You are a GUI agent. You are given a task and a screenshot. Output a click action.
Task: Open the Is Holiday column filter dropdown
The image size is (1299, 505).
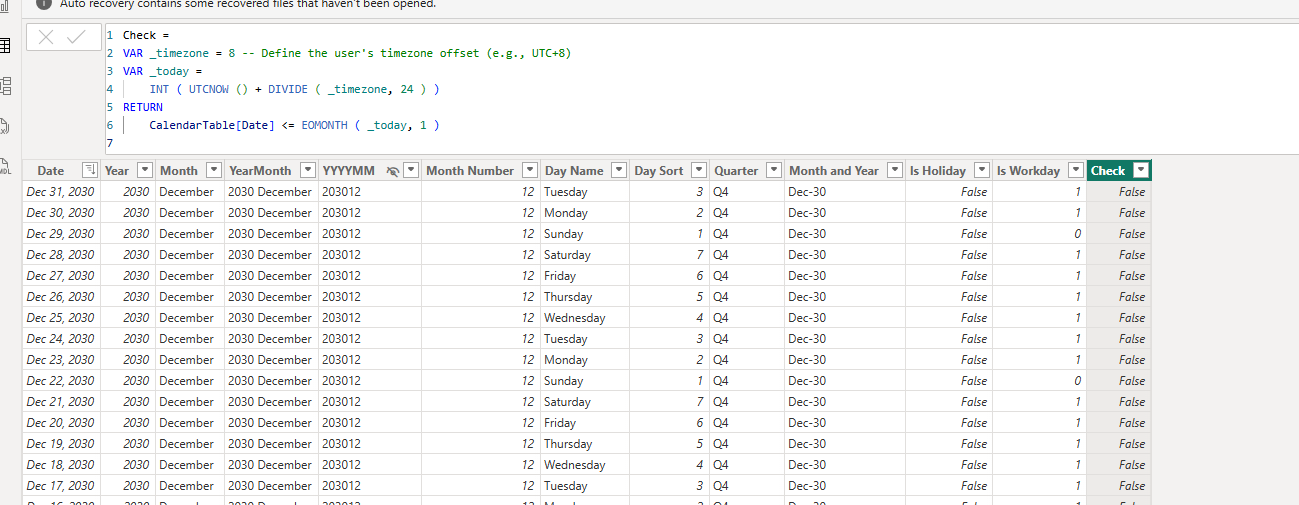(x=982, y=171)
